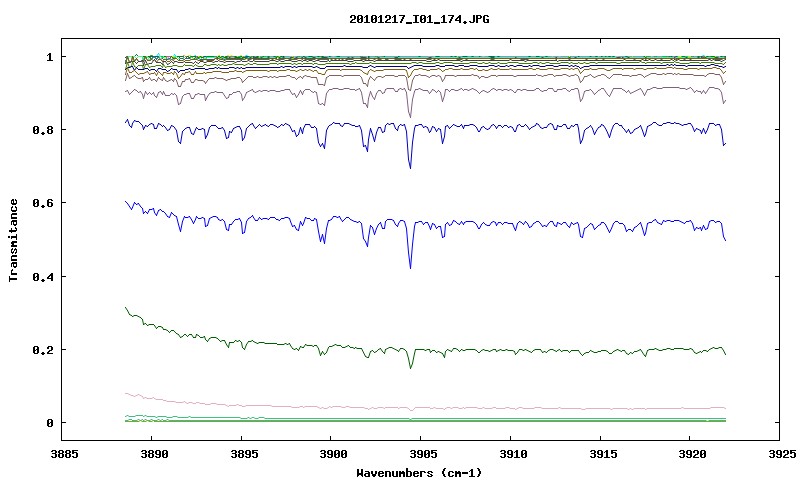Click x-axis tick label 3910
This screenshot has width=800, height=480.
(x=513, y=454)
